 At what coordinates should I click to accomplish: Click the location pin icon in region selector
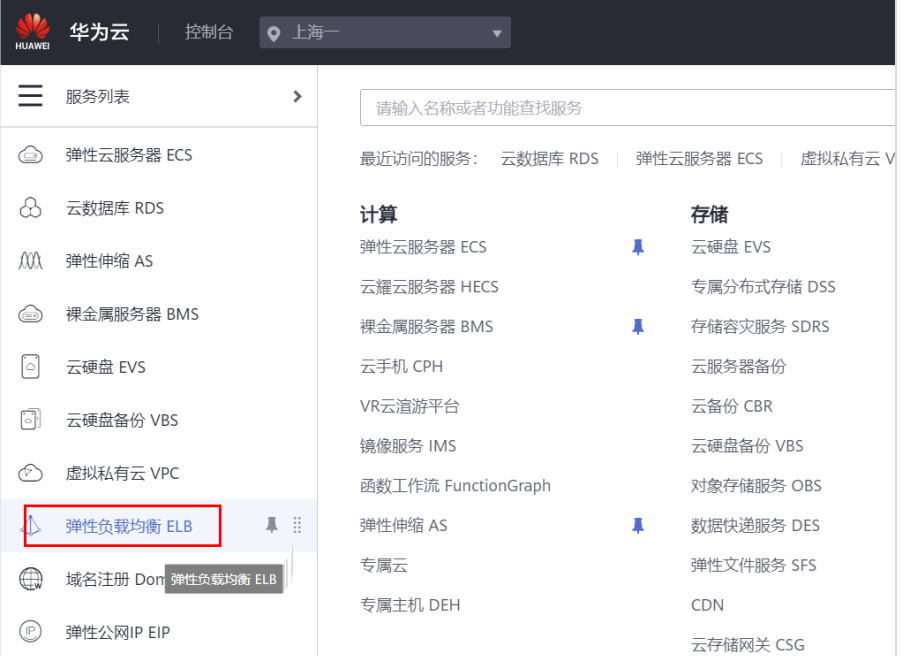[273, 34]
